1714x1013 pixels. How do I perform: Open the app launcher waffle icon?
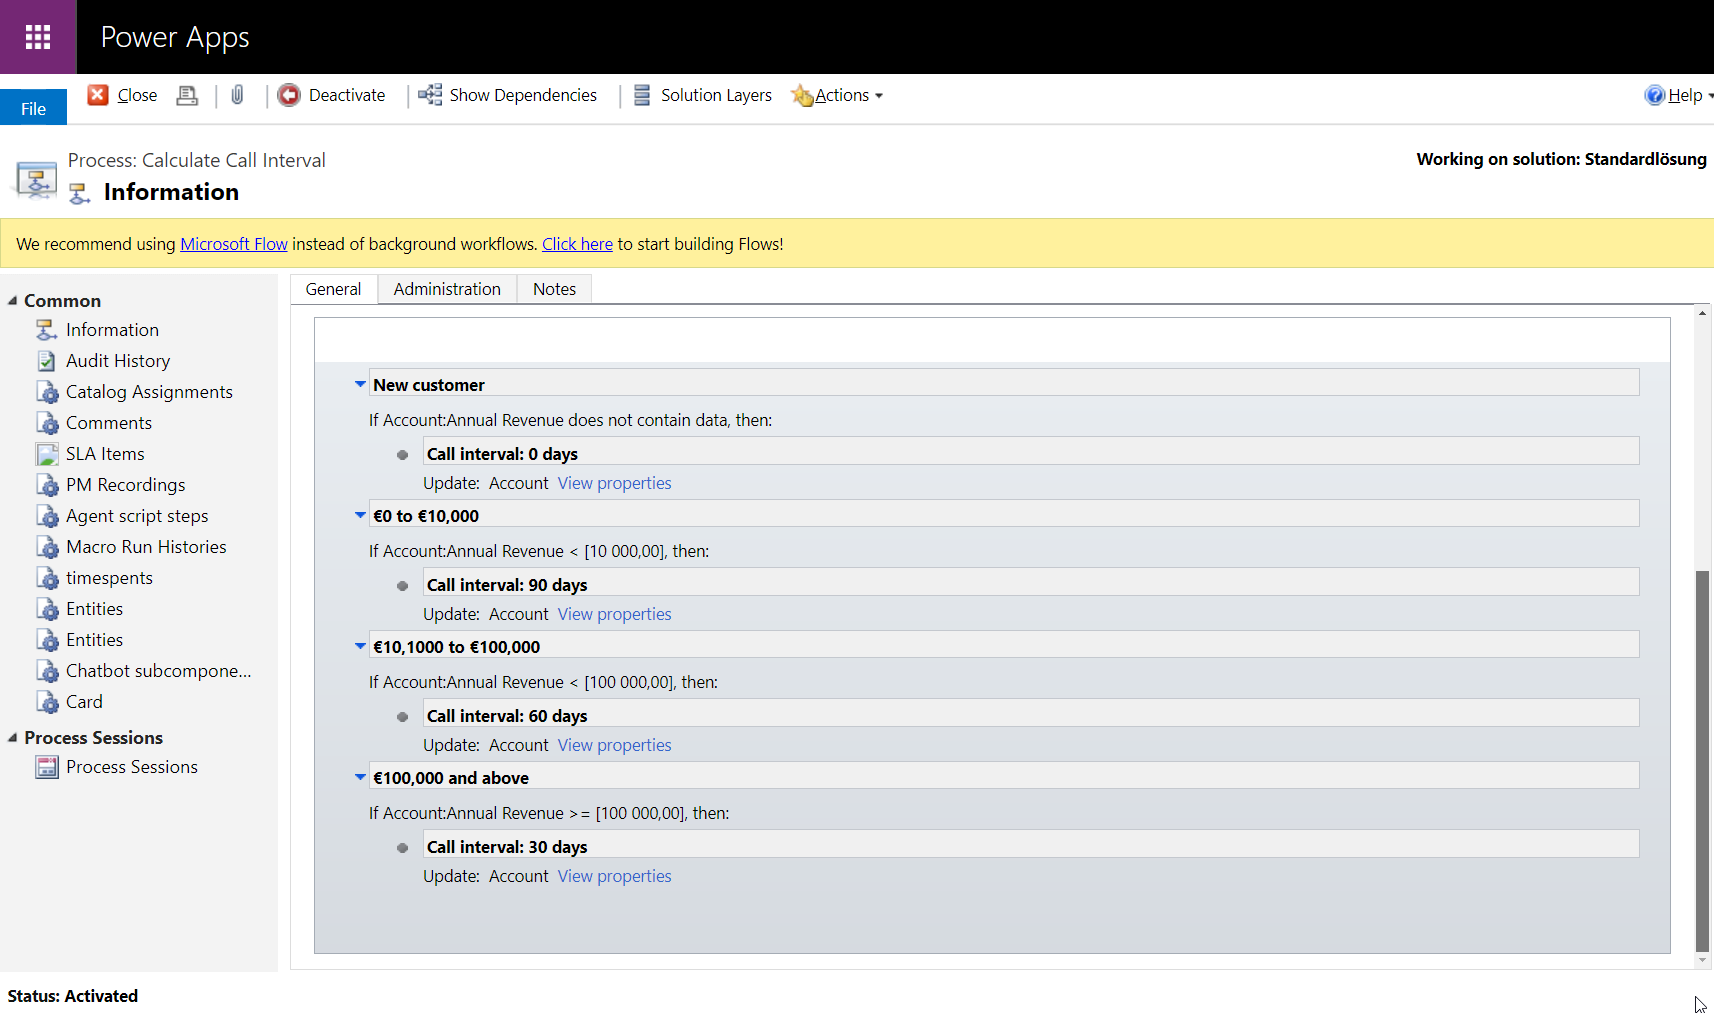[38, 37]
